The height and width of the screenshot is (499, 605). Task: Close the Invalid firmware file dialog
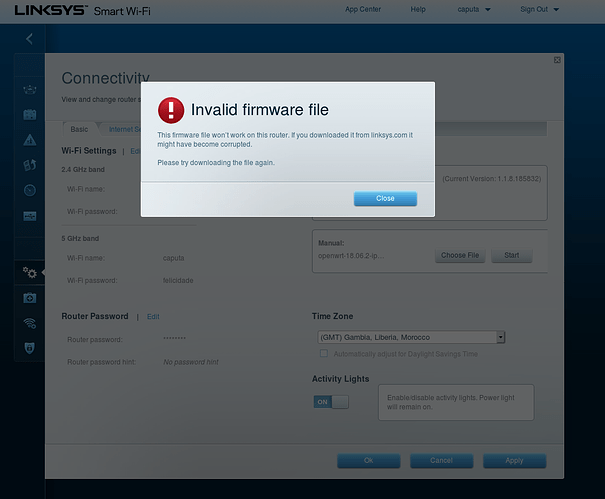point(385,198)
